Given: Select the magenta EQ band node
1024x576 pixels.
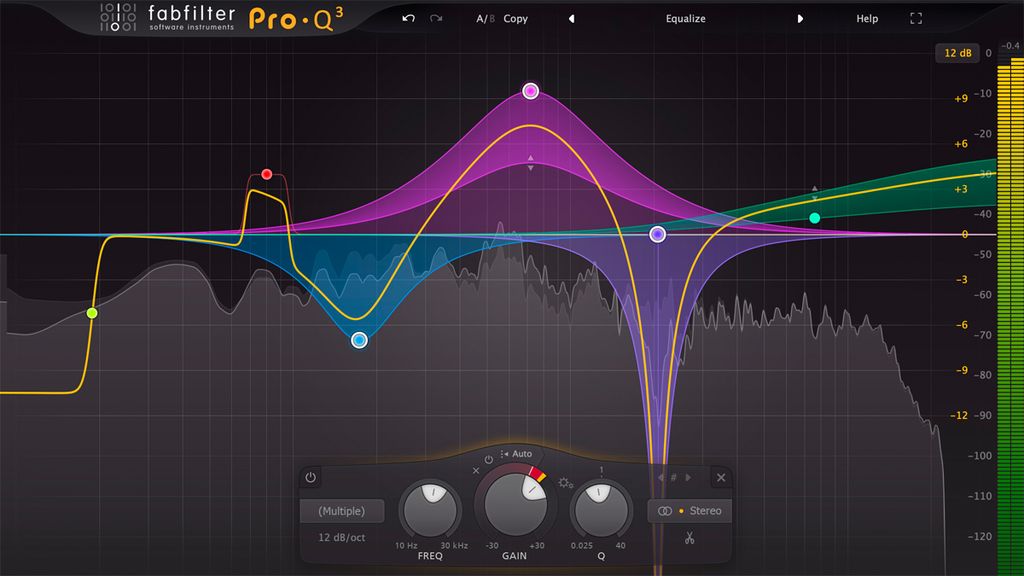Looking at the screenshot, I should pos(530,91).
